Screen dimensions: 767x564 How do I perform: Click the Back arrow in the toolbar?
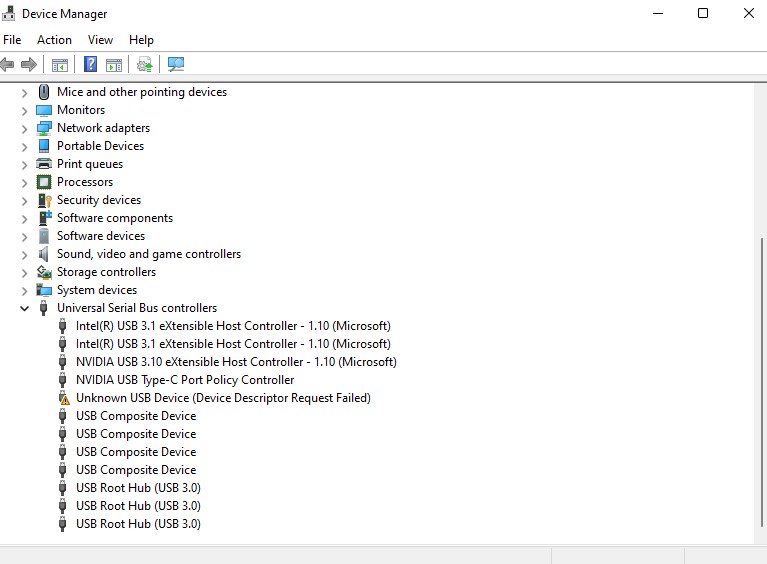click(7, 64)
